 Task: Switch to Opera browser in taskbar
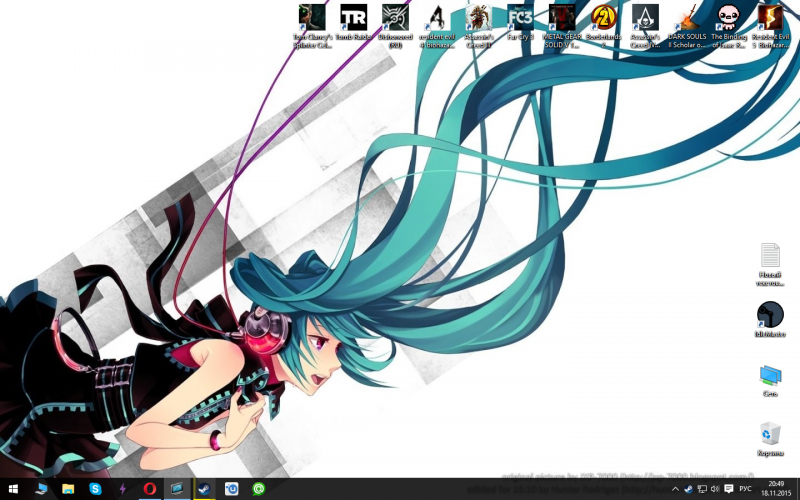[149, 489]
